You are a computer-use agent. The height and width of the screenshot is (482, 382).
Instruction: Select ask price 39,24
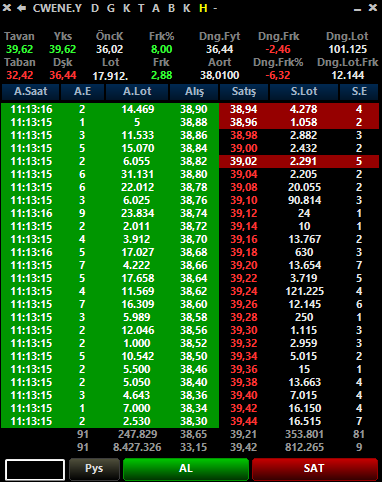click(x=244, y=291)
